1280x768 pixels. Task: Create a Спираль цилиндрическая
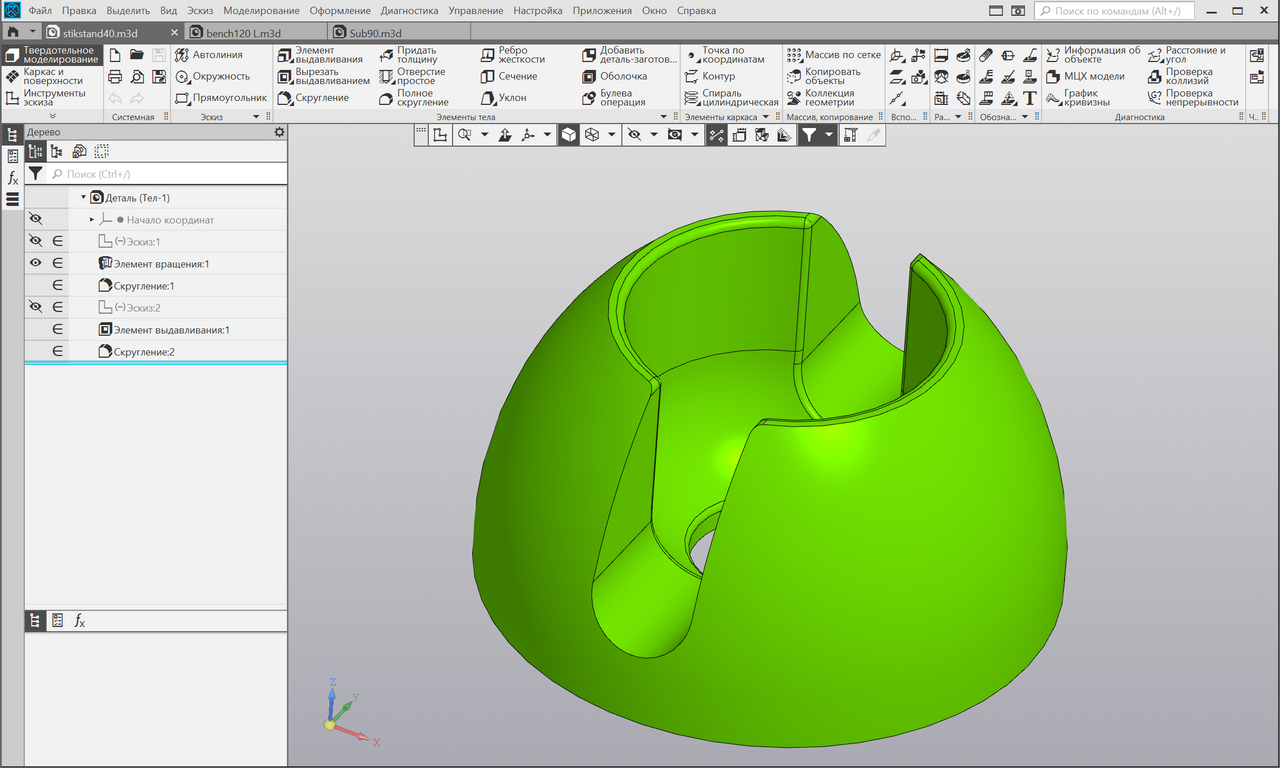tap(732, 98)
